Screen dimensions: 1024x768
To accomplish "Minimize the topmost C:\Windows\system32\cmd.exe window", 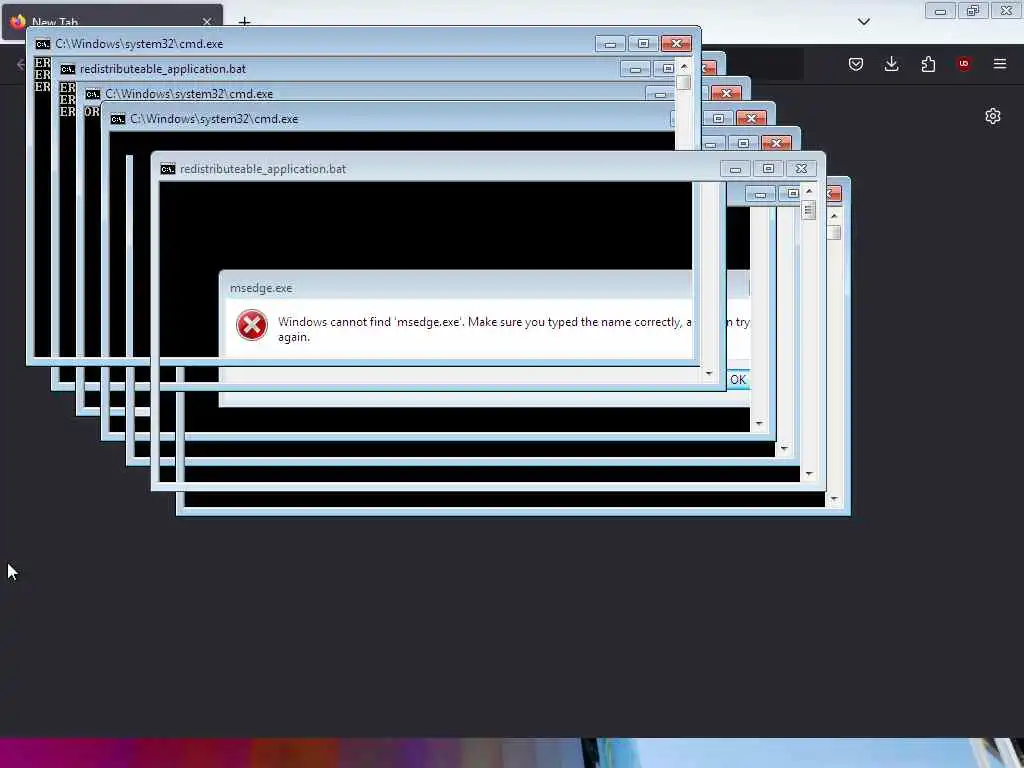I will click(610, 44).
